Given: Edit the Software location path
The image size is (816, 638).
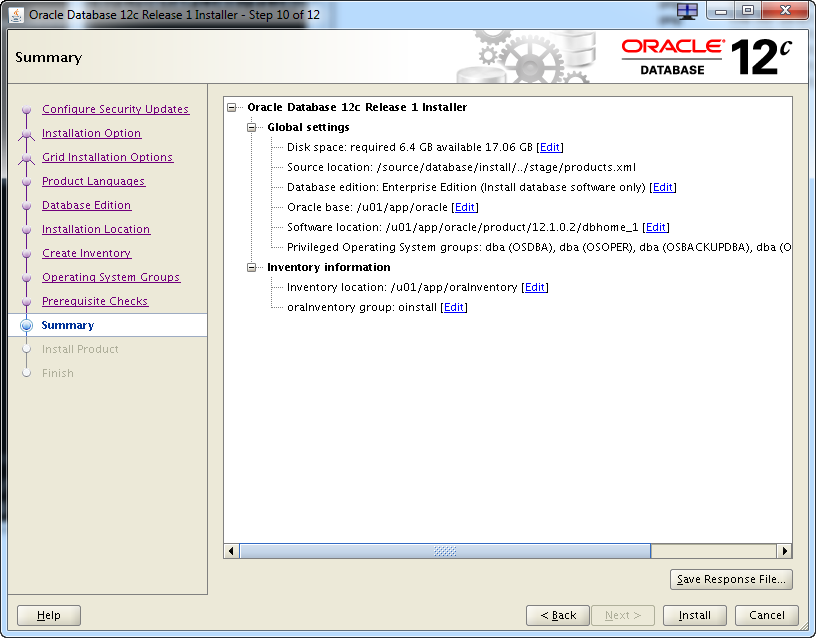Looking at the screenshot, I should point(656,227).
